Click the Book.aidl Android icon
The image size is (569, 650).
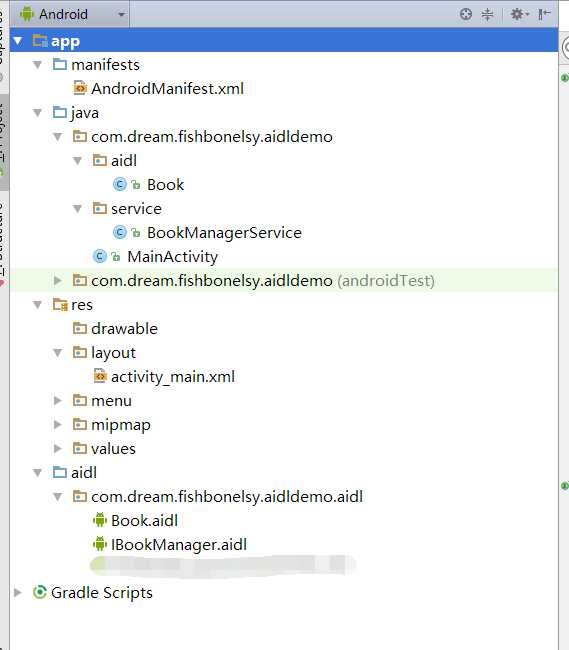point(100,521)
